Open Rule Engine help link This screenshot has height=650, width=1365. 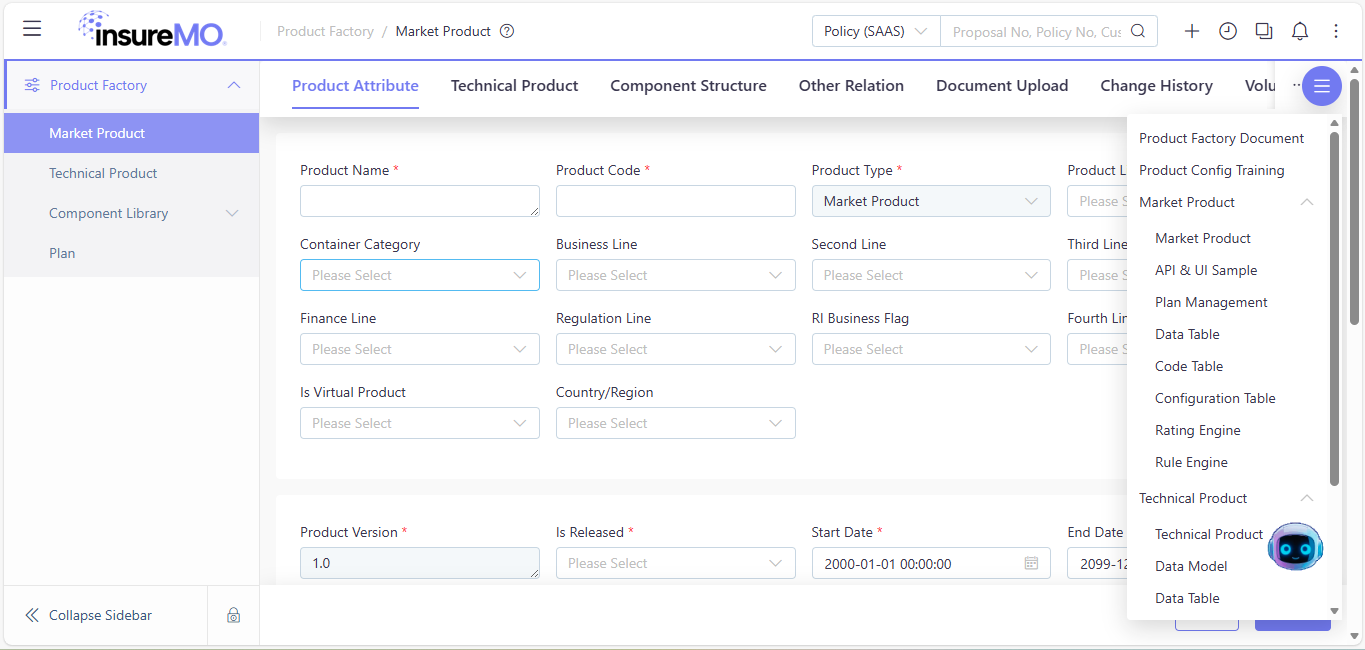pyautogui.click(x=1191, y=462)
